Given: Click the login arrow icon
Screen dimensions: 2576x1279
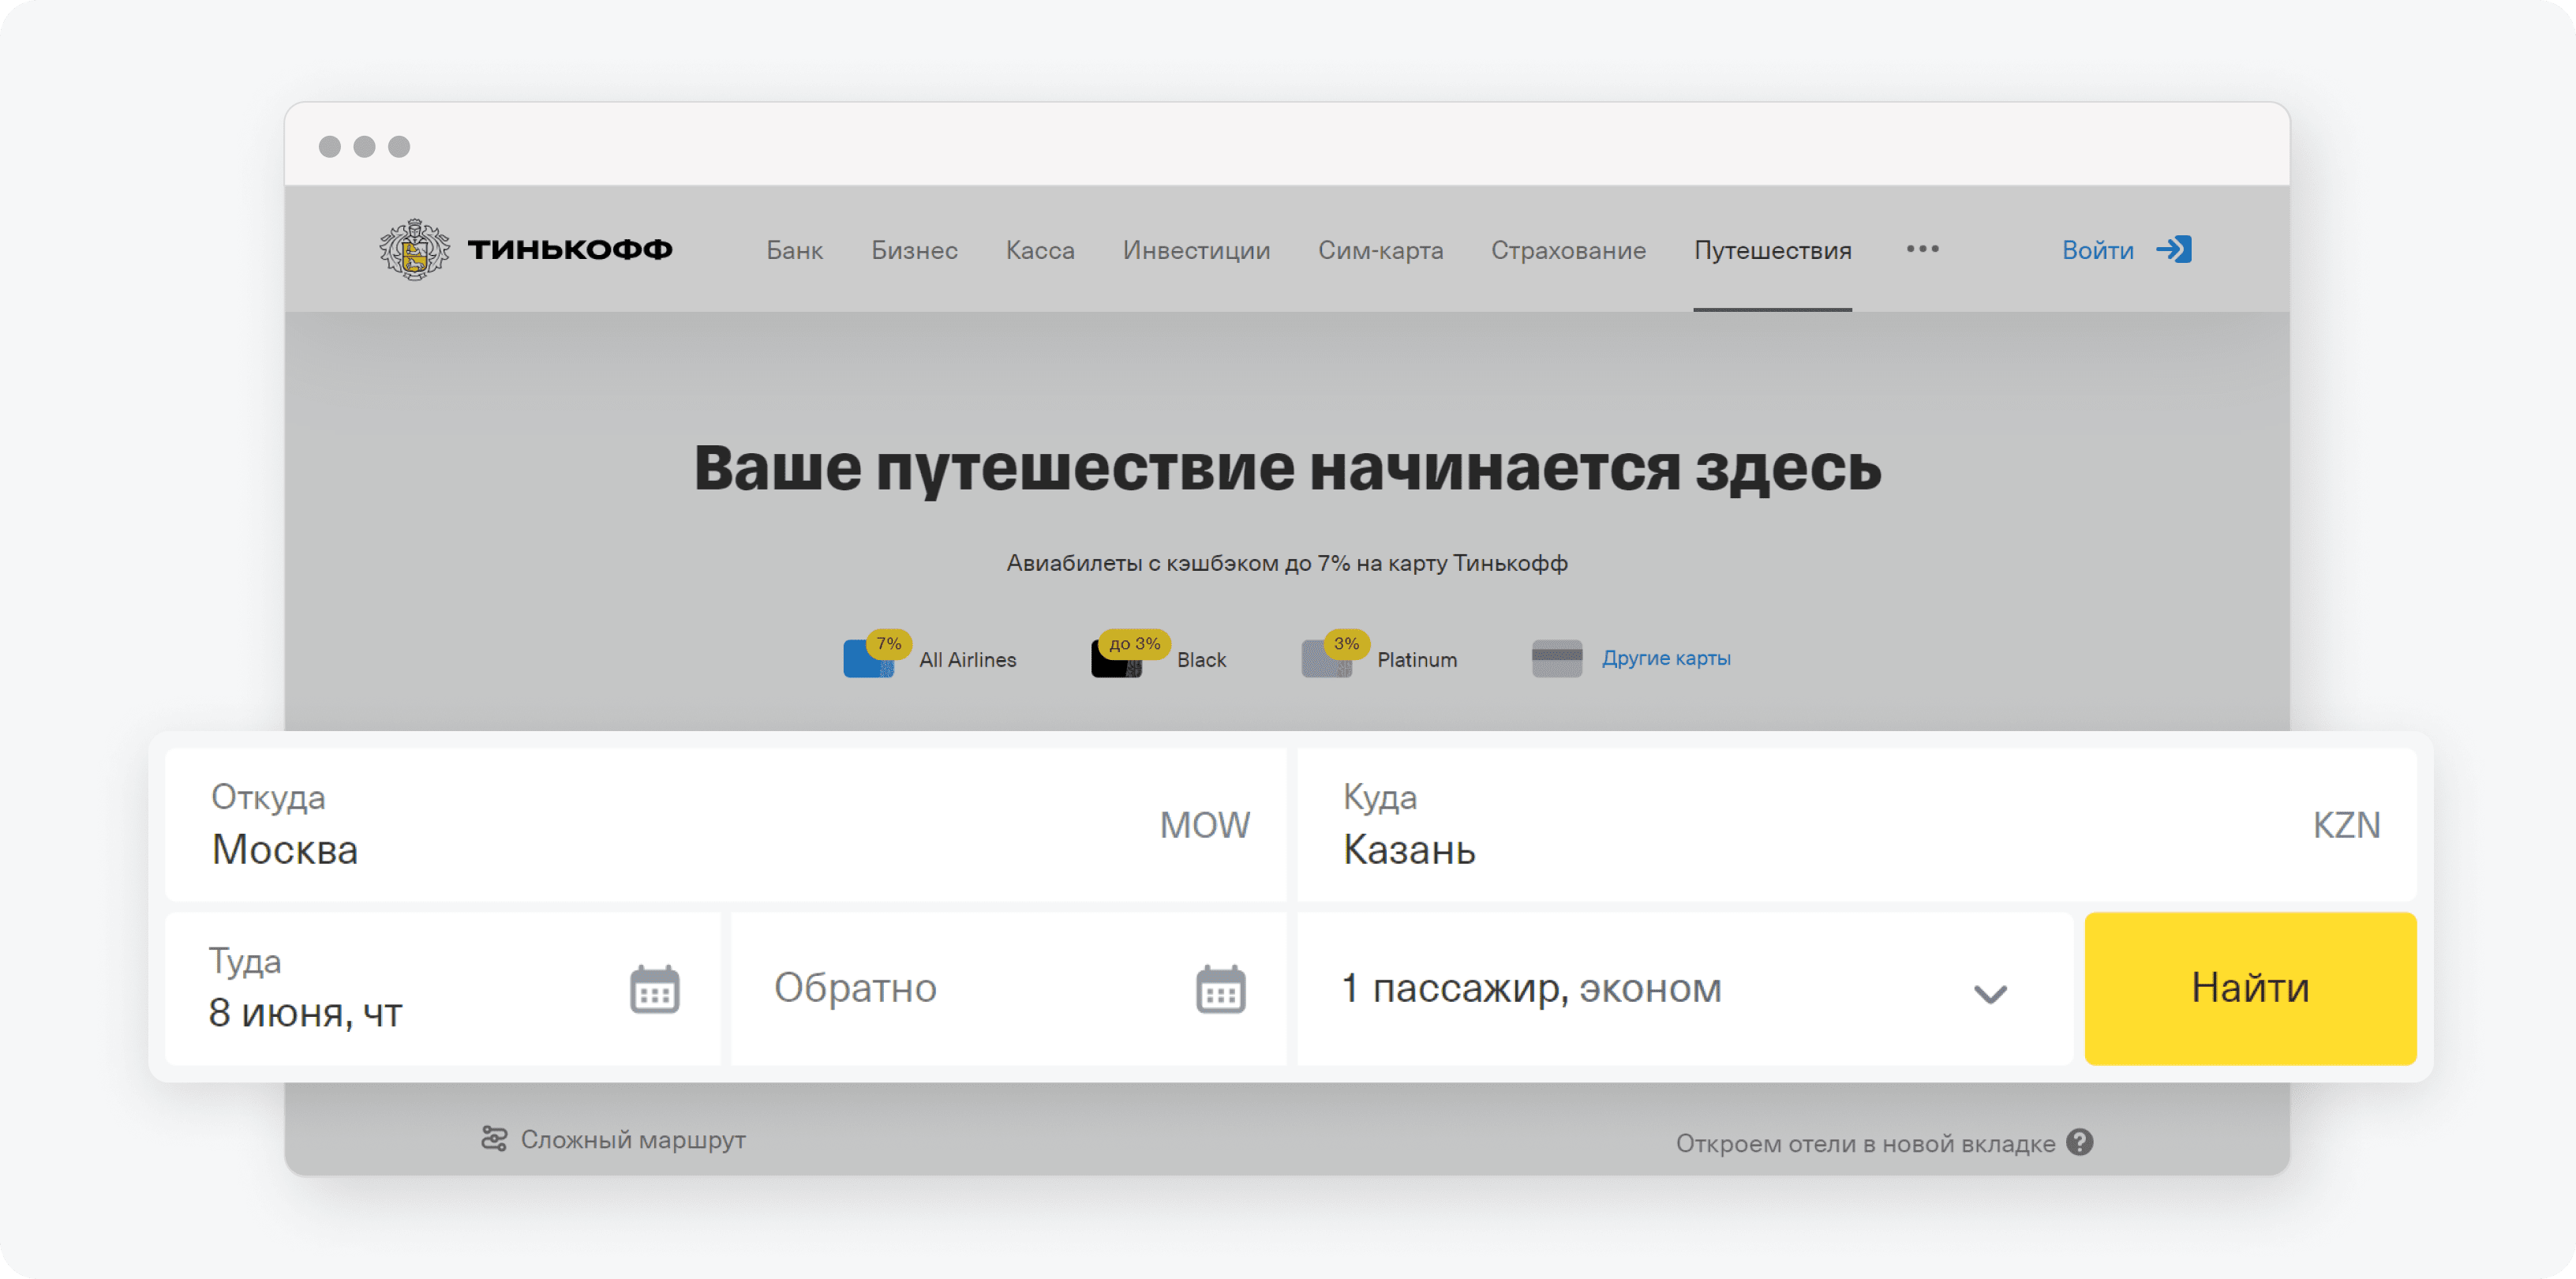Looking at the screenshot, I should click(x=2174, y=249).
